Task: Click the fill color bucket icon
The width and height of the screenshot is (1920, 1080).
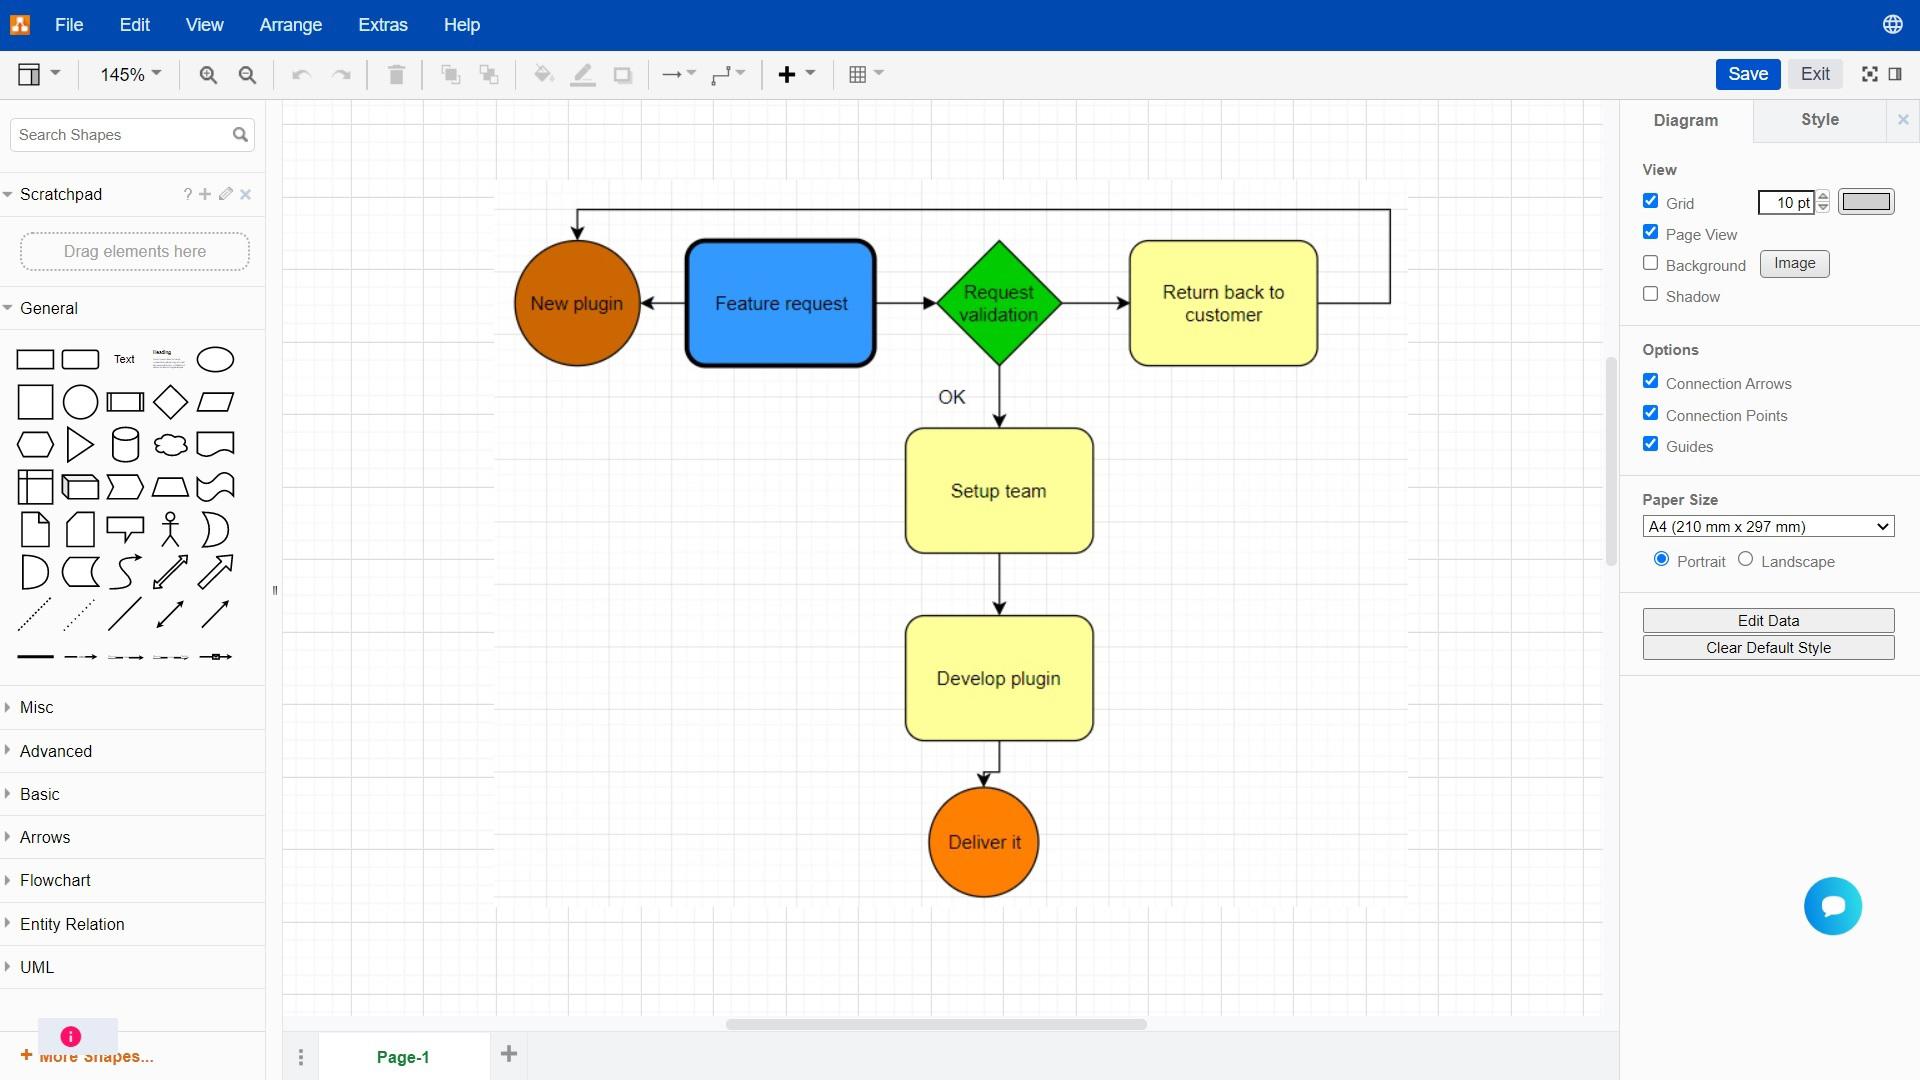Action: coord(543,75)
